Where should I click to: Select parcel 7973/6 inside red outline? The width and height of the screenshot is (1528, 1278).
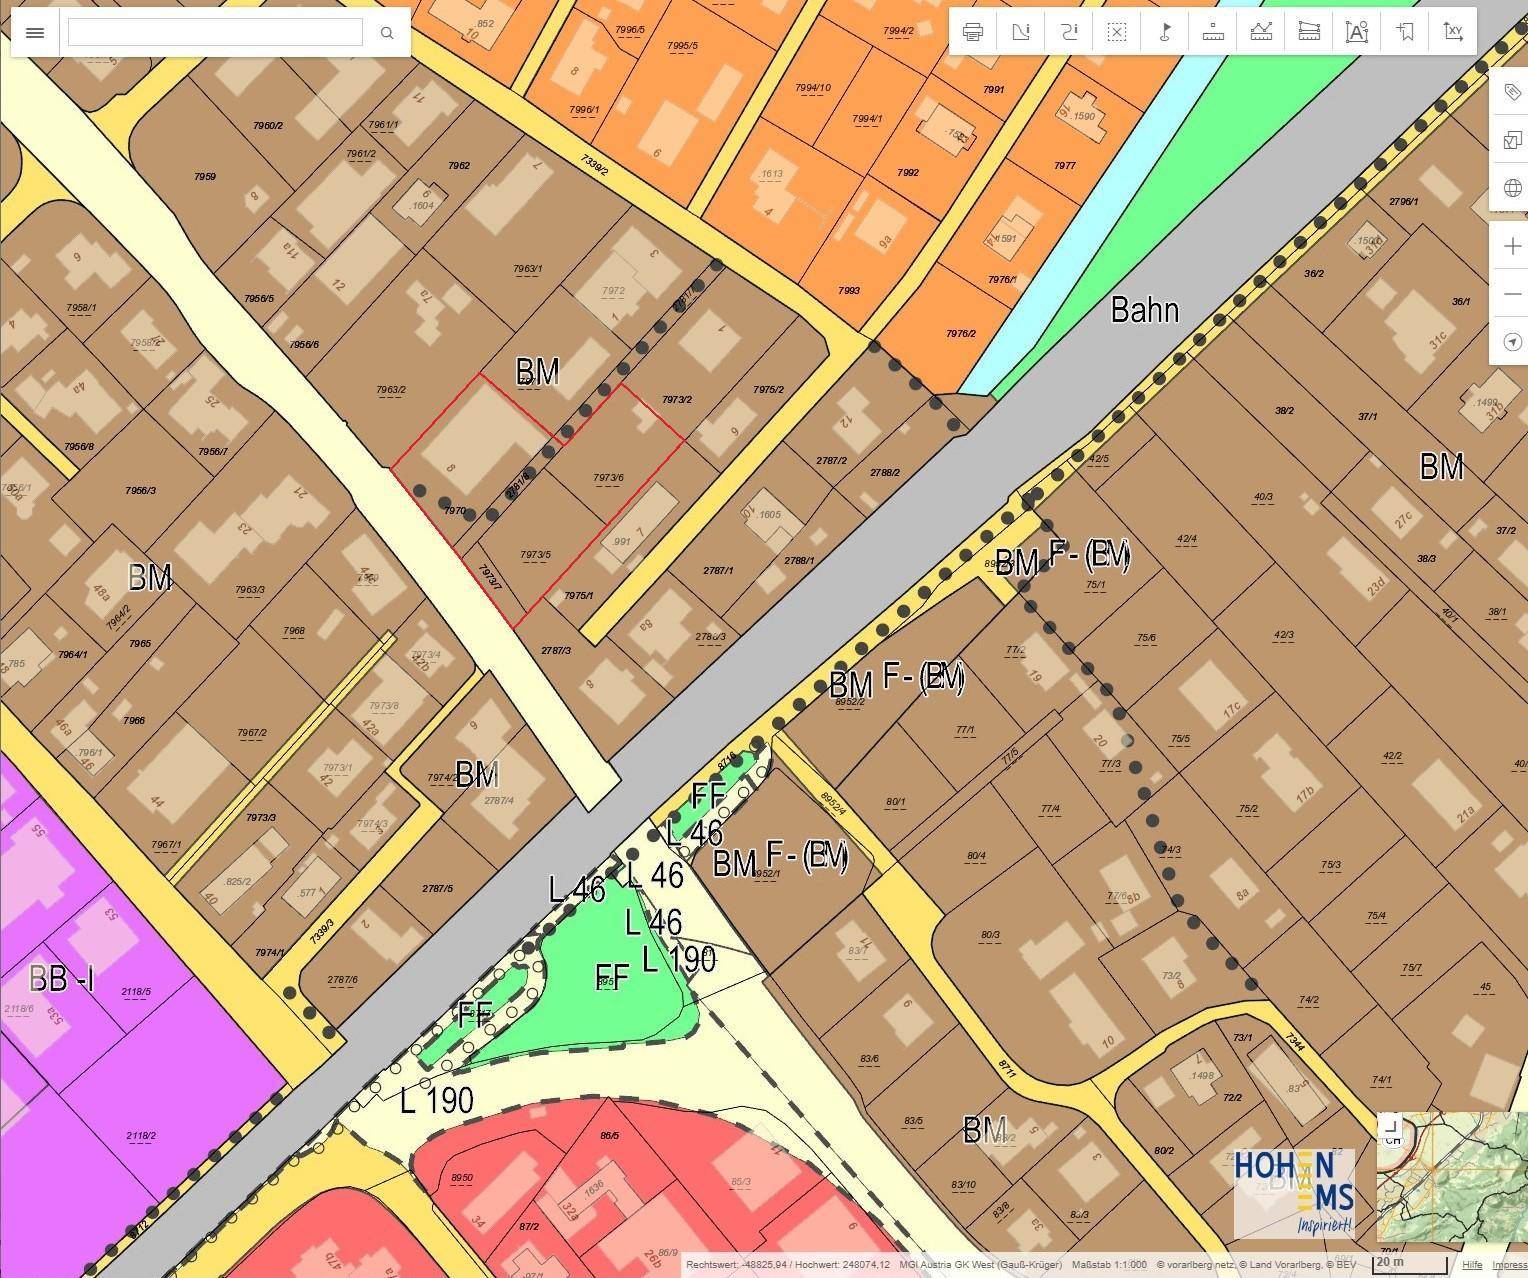pos(608,478)
